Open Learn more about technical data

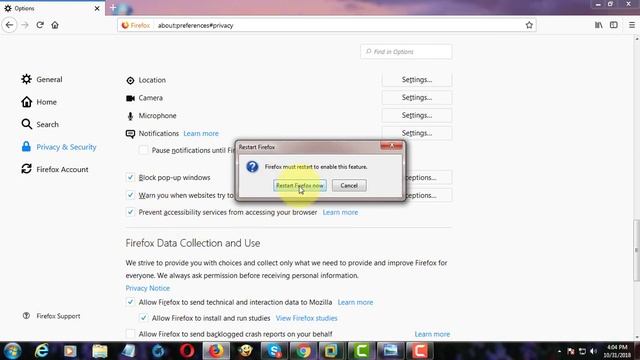click(355, 302)
